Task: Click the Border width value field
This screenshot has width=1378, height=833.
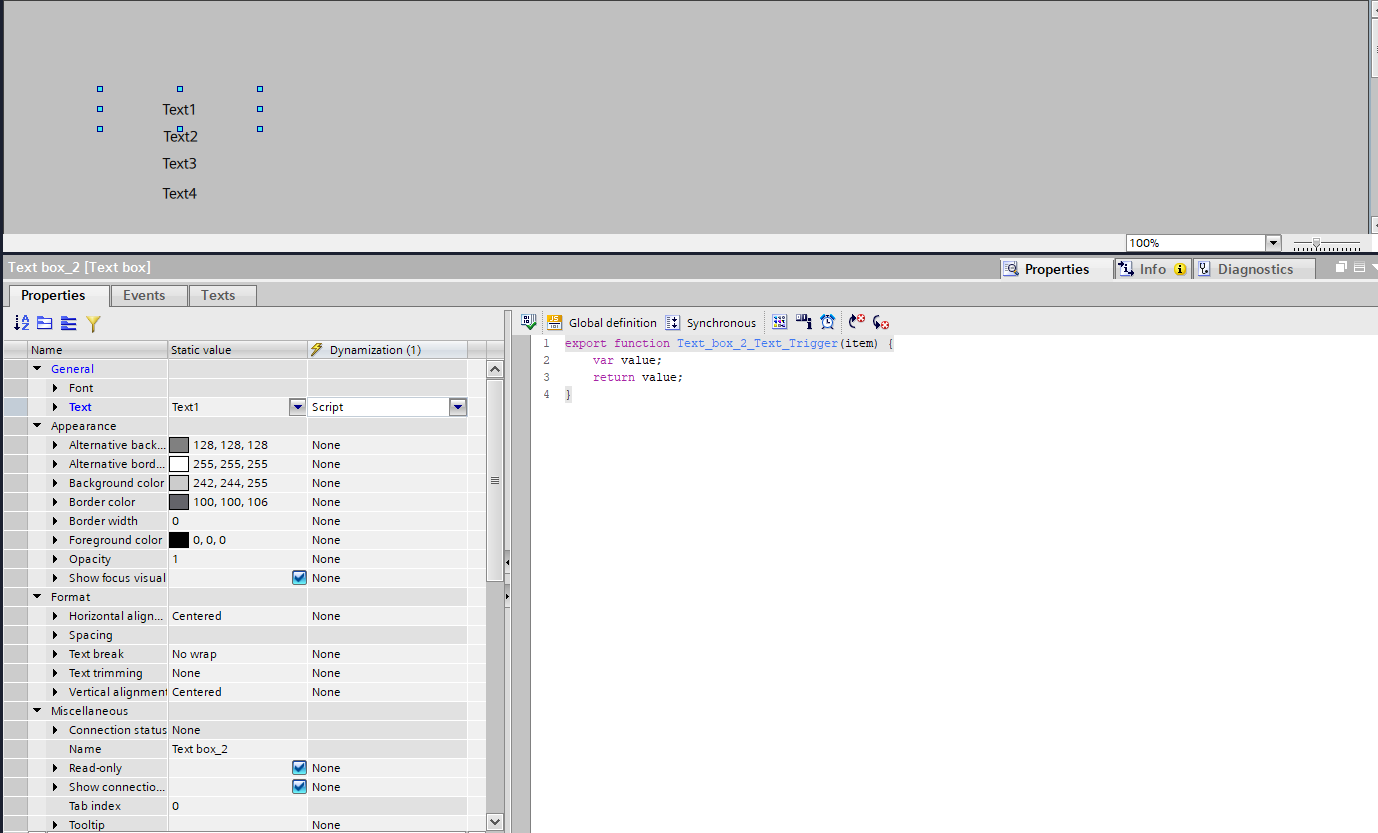Action: [236, 521]
